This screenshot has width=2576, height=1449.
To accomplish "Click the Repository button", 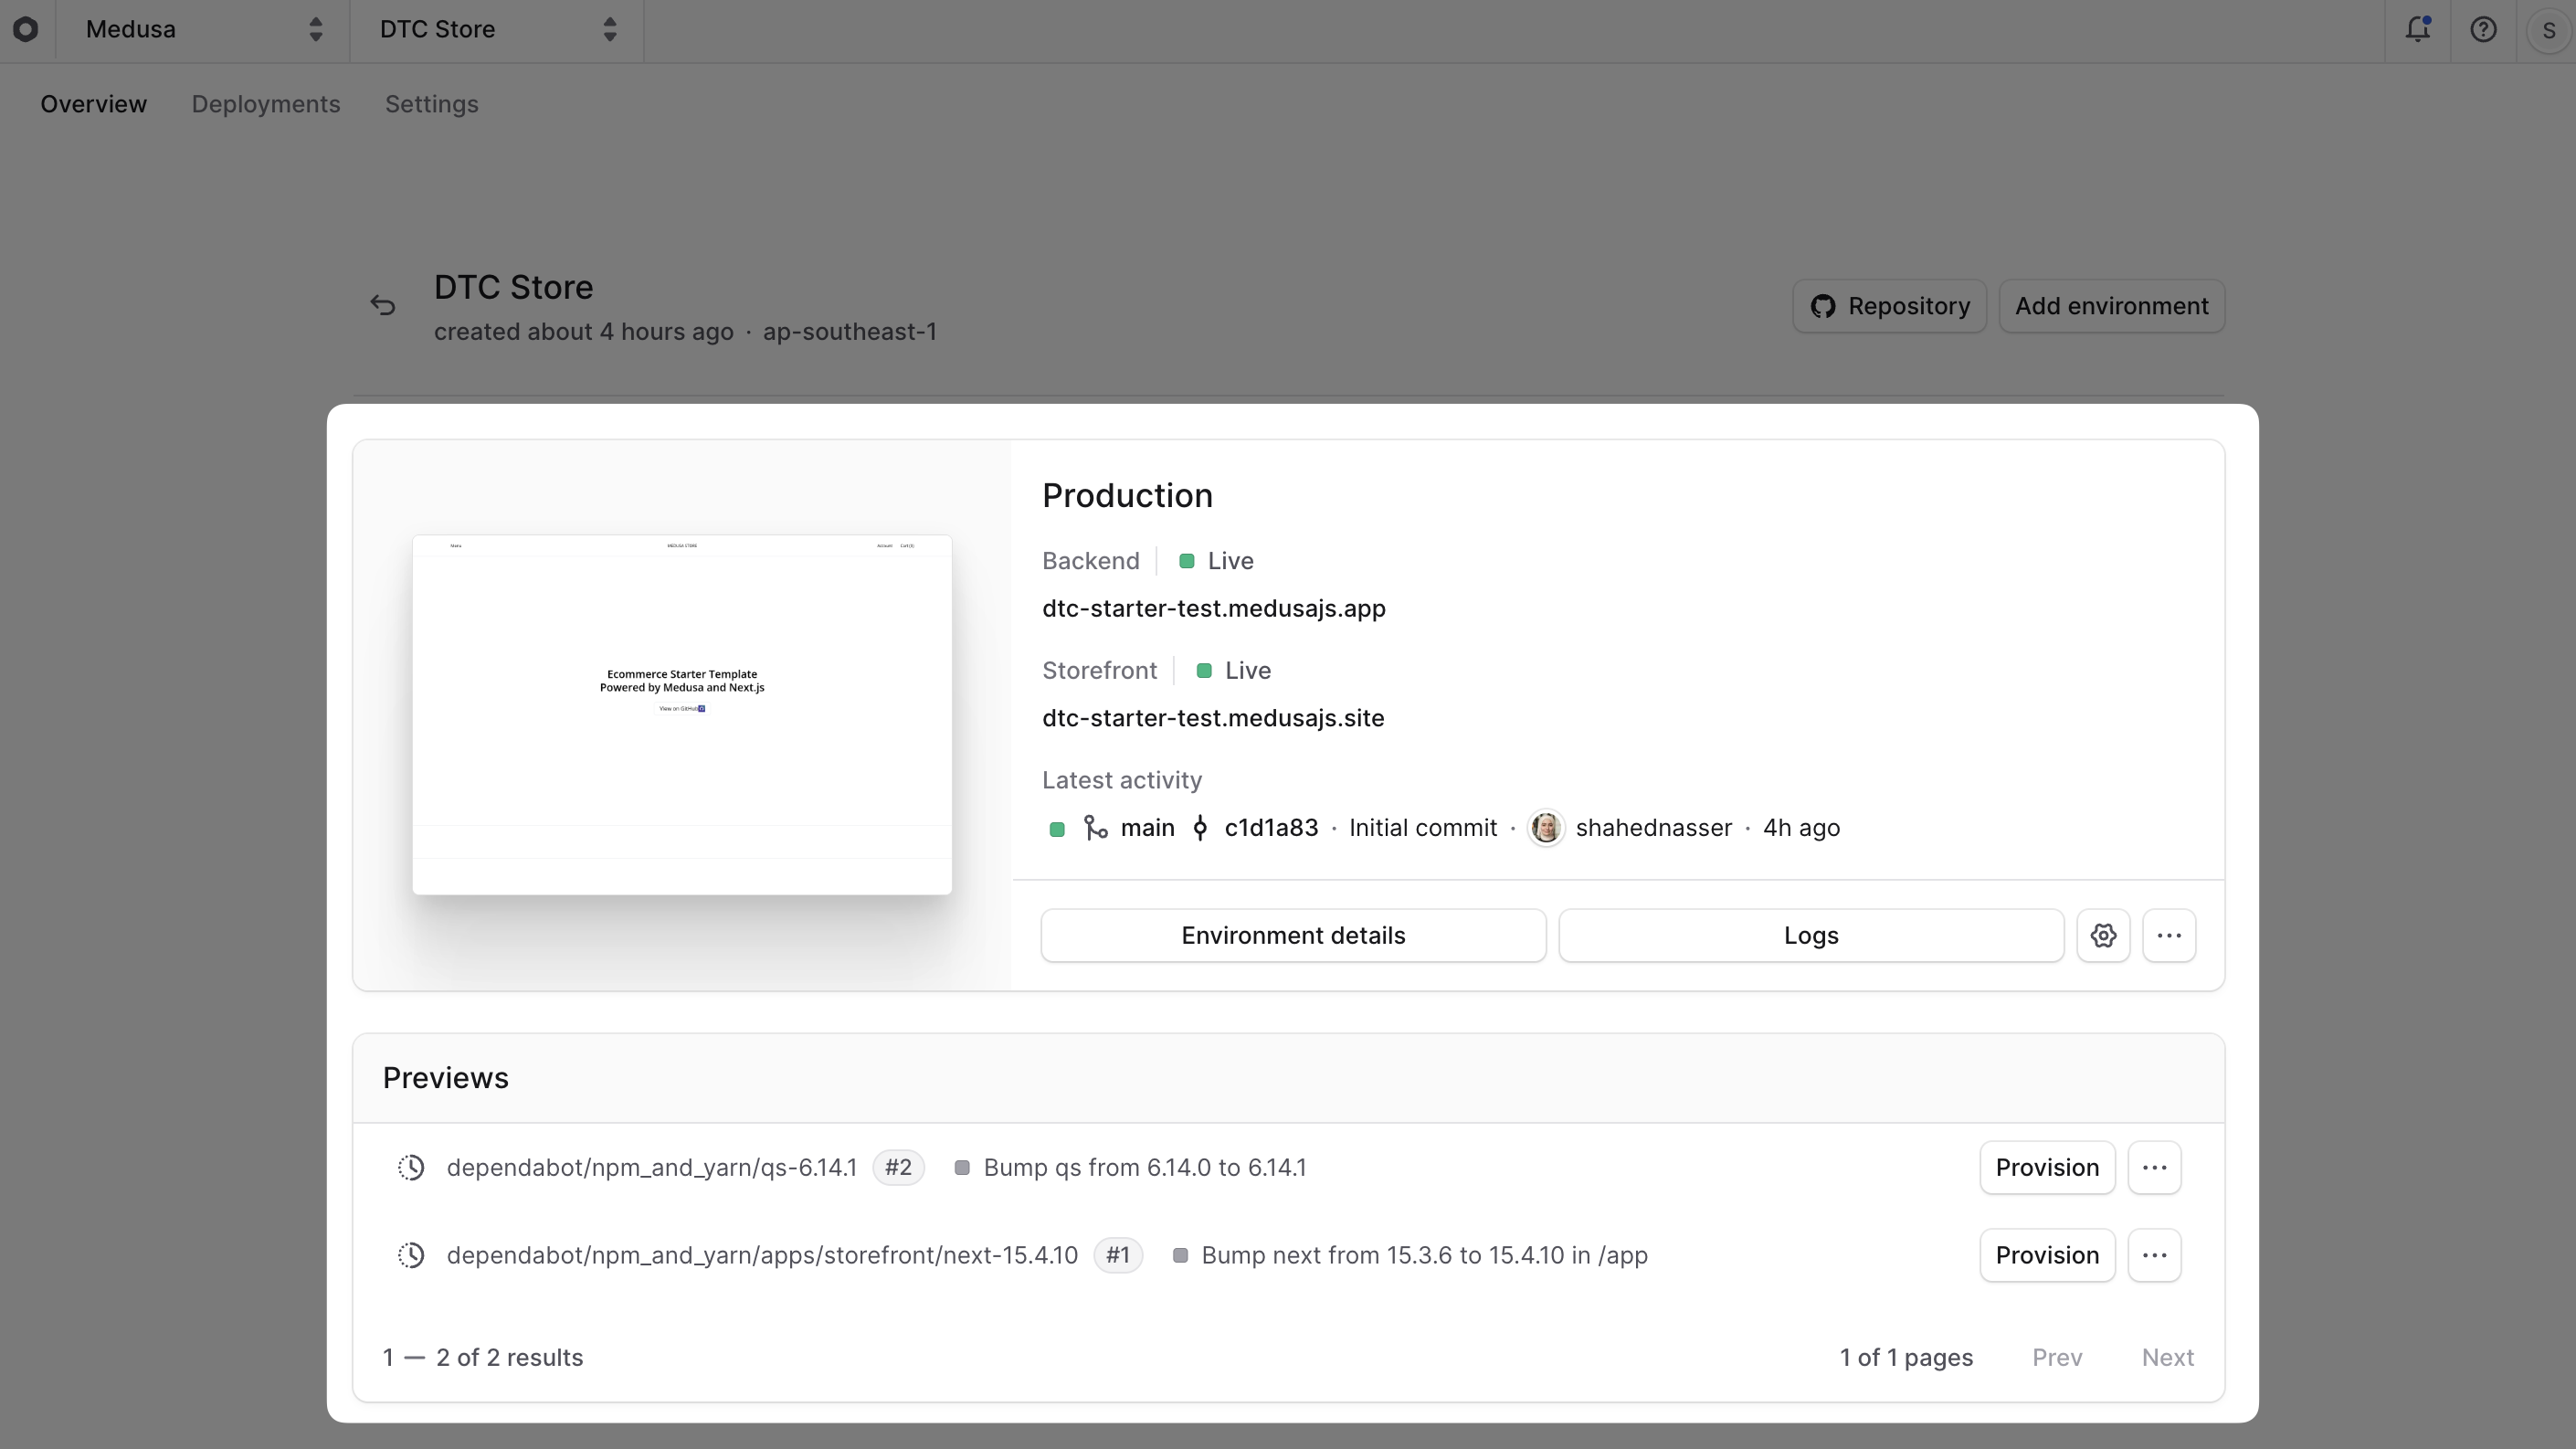I will click(x=1889, y=305).
